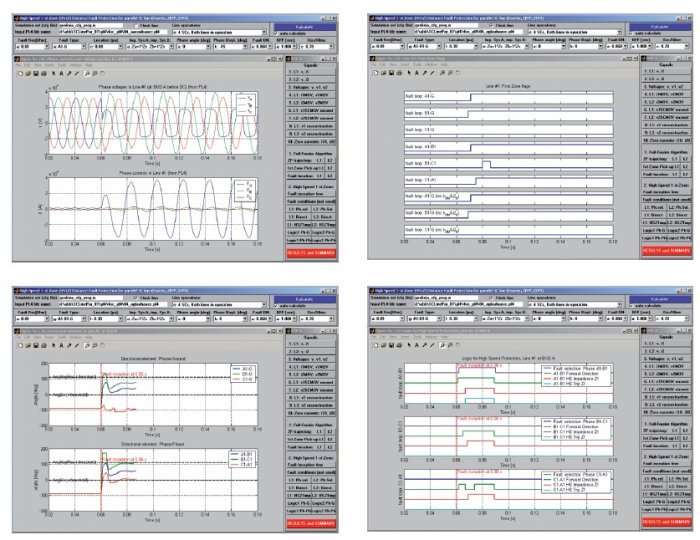Open File menu in phase voltages figure
This screenshot has height=540, width=700.
click(x=18, y=66)
